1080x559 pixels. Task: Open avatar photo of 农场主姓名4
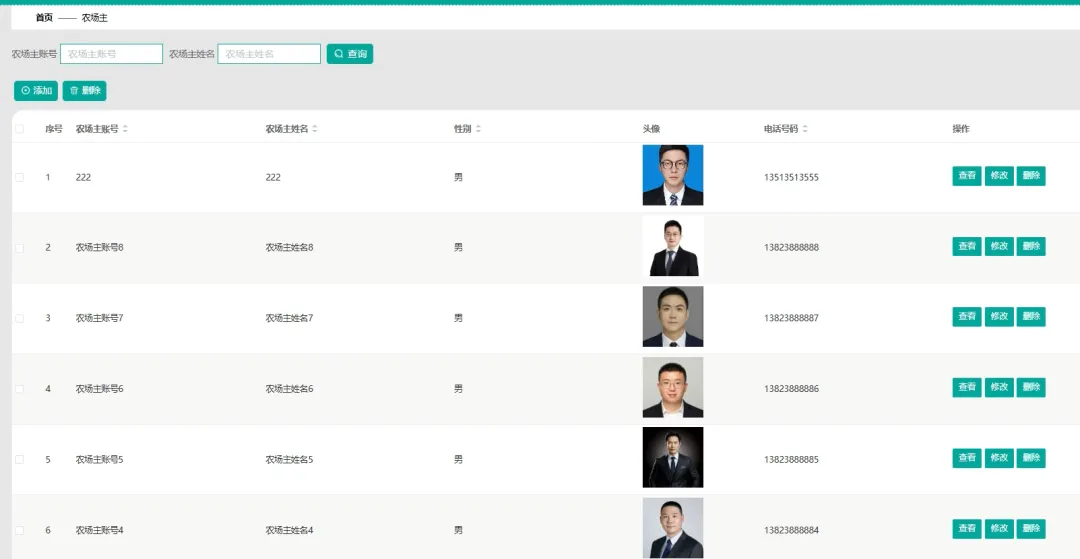(673, 528)
